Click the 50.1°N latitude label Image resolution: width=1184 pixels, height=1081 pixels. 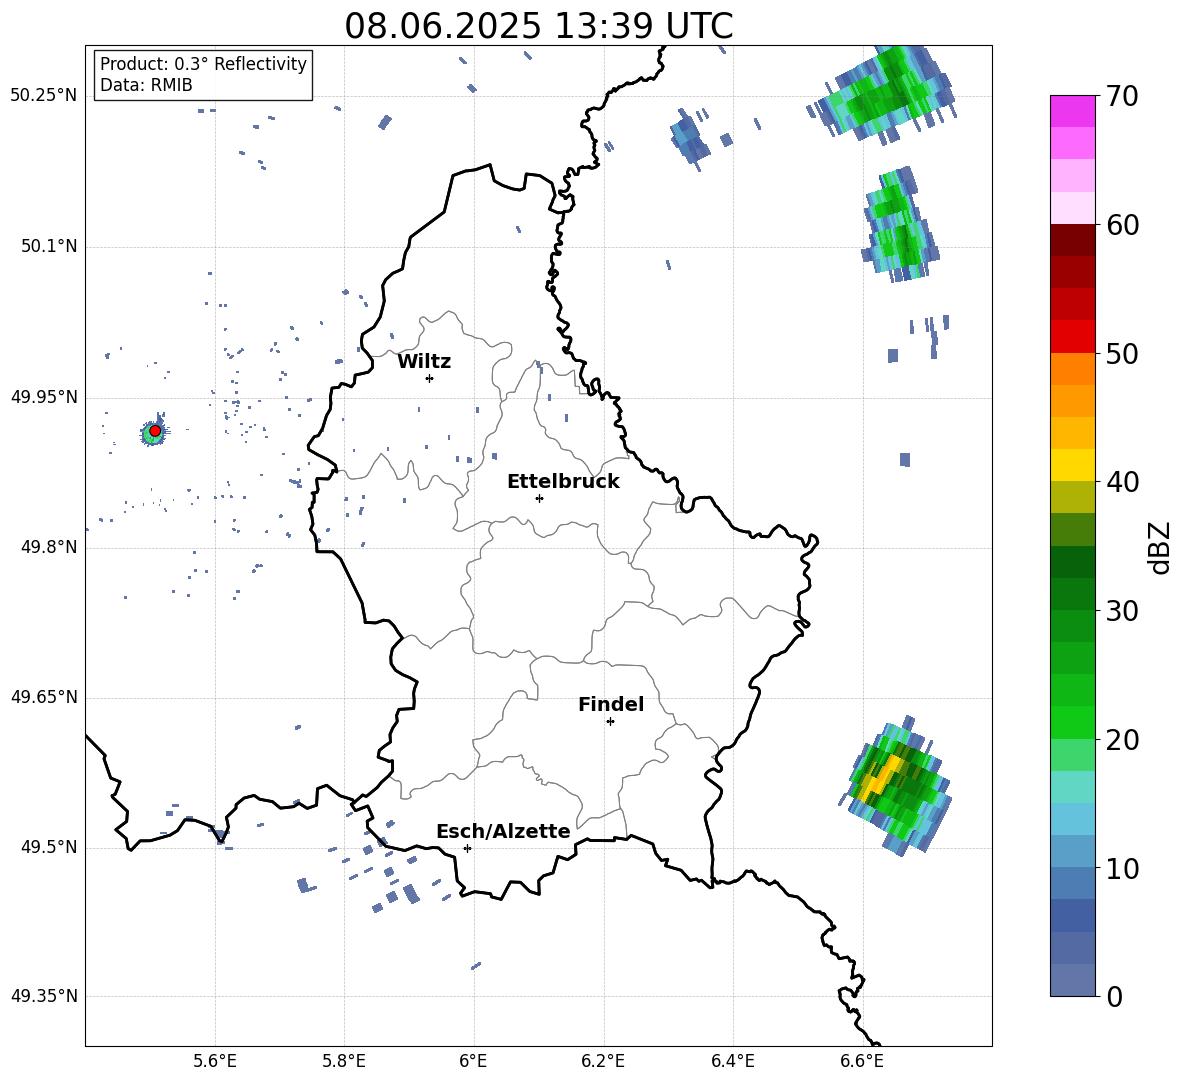tap(49, 246)
